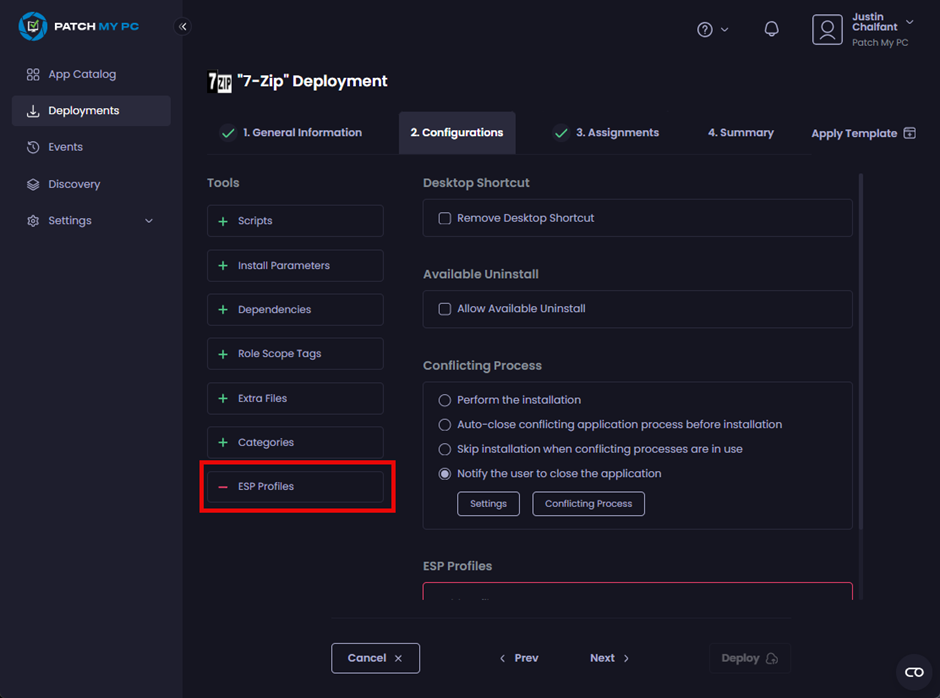This screenshot has height=698, width=940.
Task: Remove ESP Profiles using the minus icon
Action: pyautogui.click(x=222, y=486)
